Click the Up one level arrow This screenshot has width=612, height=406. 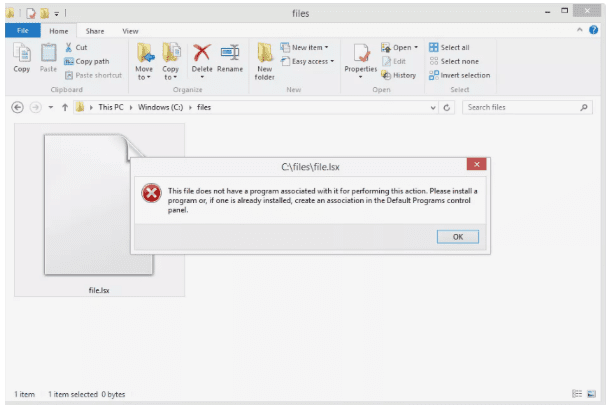tap(63, 107)
